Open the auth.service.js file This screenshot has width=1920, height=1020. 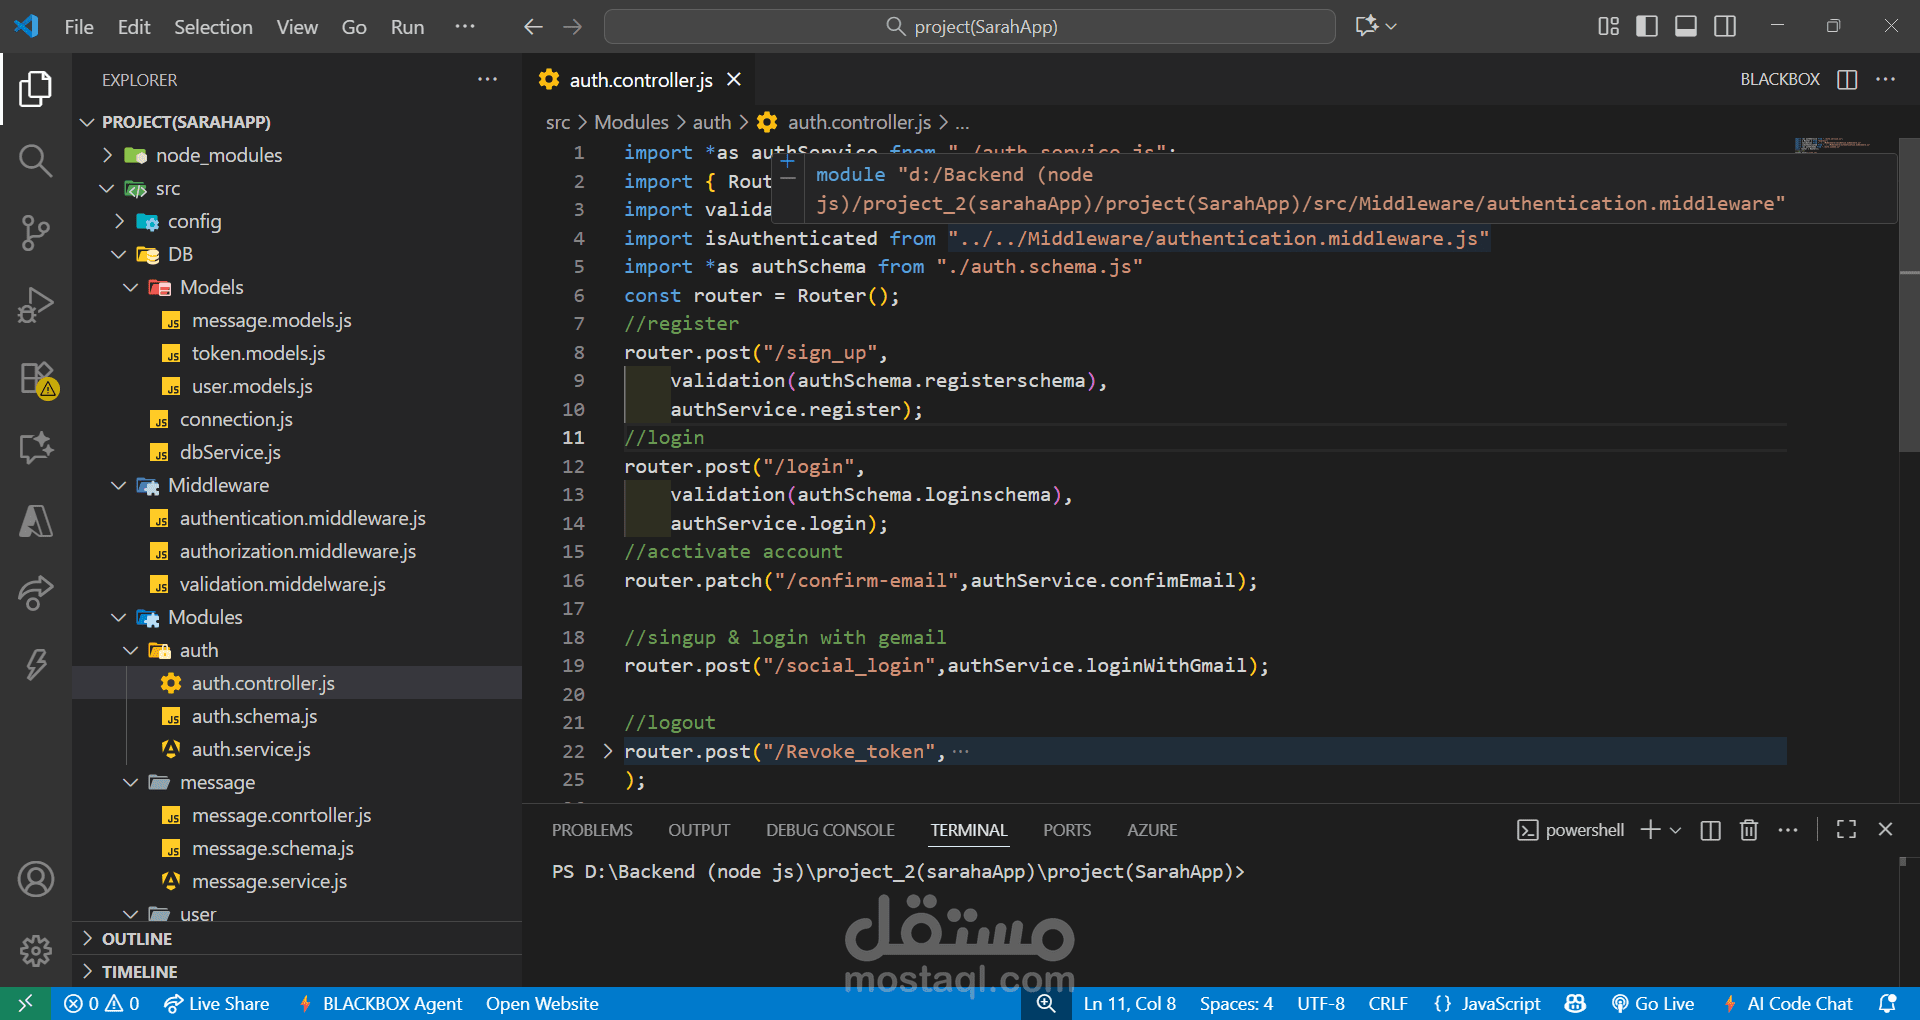coord(250,748)
